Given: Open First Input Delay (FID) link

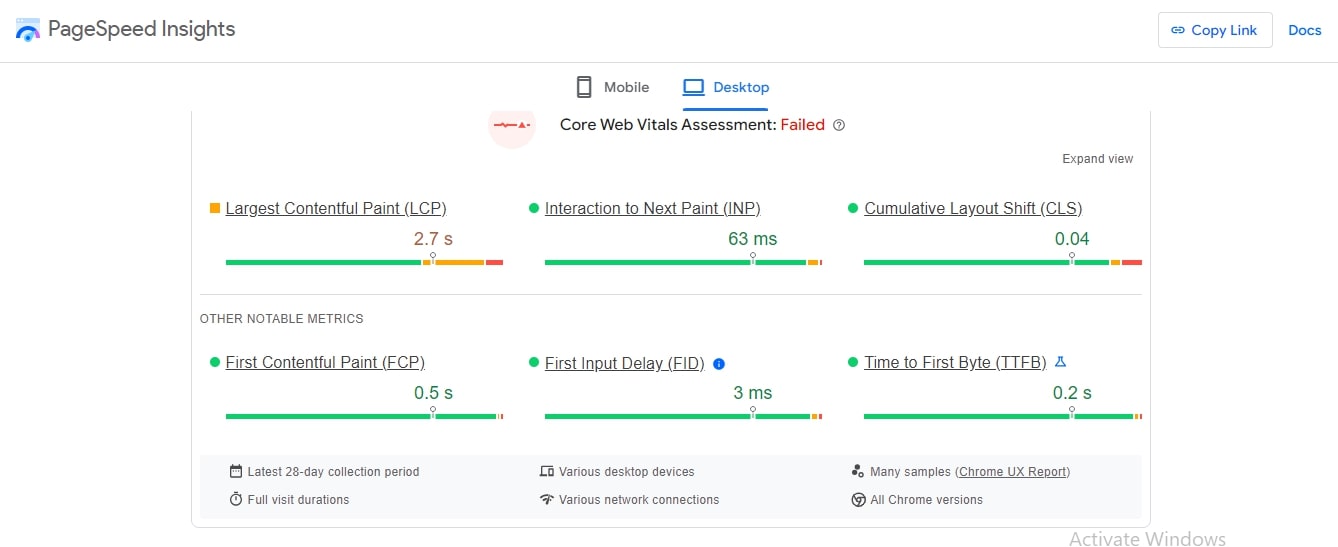Looking at the screenshot, I should 625,364.
